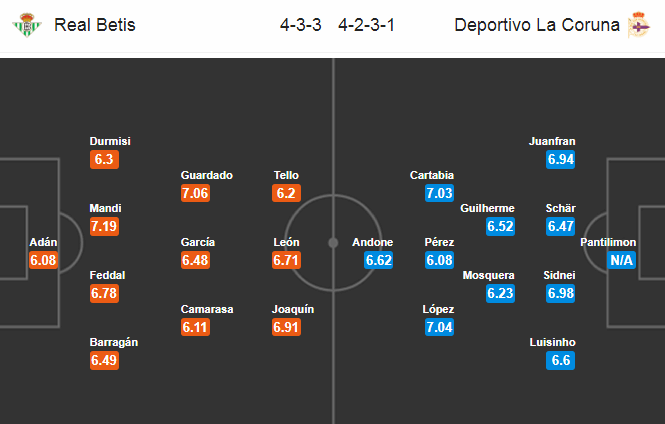Select Joaquín's 6.91 rating badge

point(286,327)
